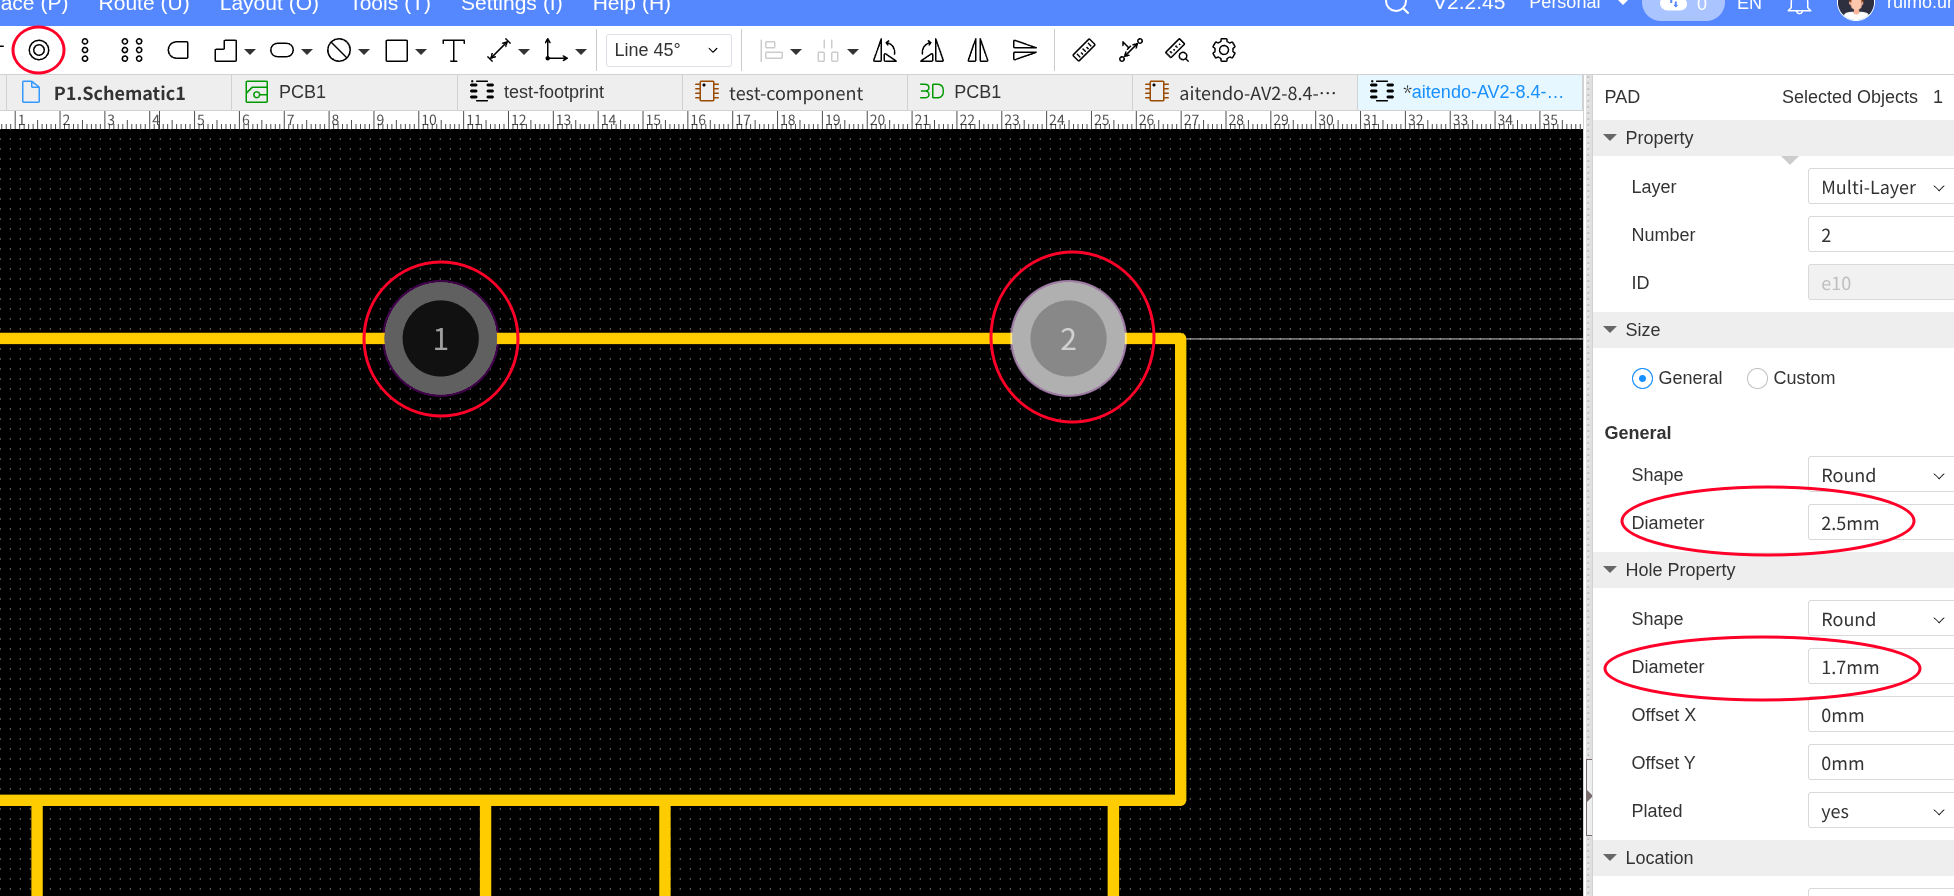Image resolution: width=1954 pixels, height=896 pixels.
Task: Select the vertical pad array tool
Action: pos(85,50)
